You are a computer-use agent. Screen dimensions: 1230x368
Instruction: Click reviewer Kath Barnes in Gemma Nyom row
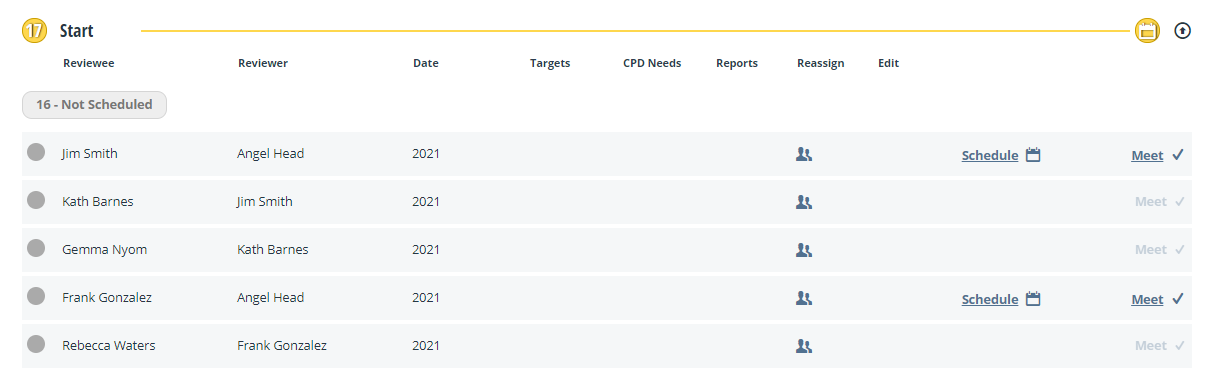[273, 250]
